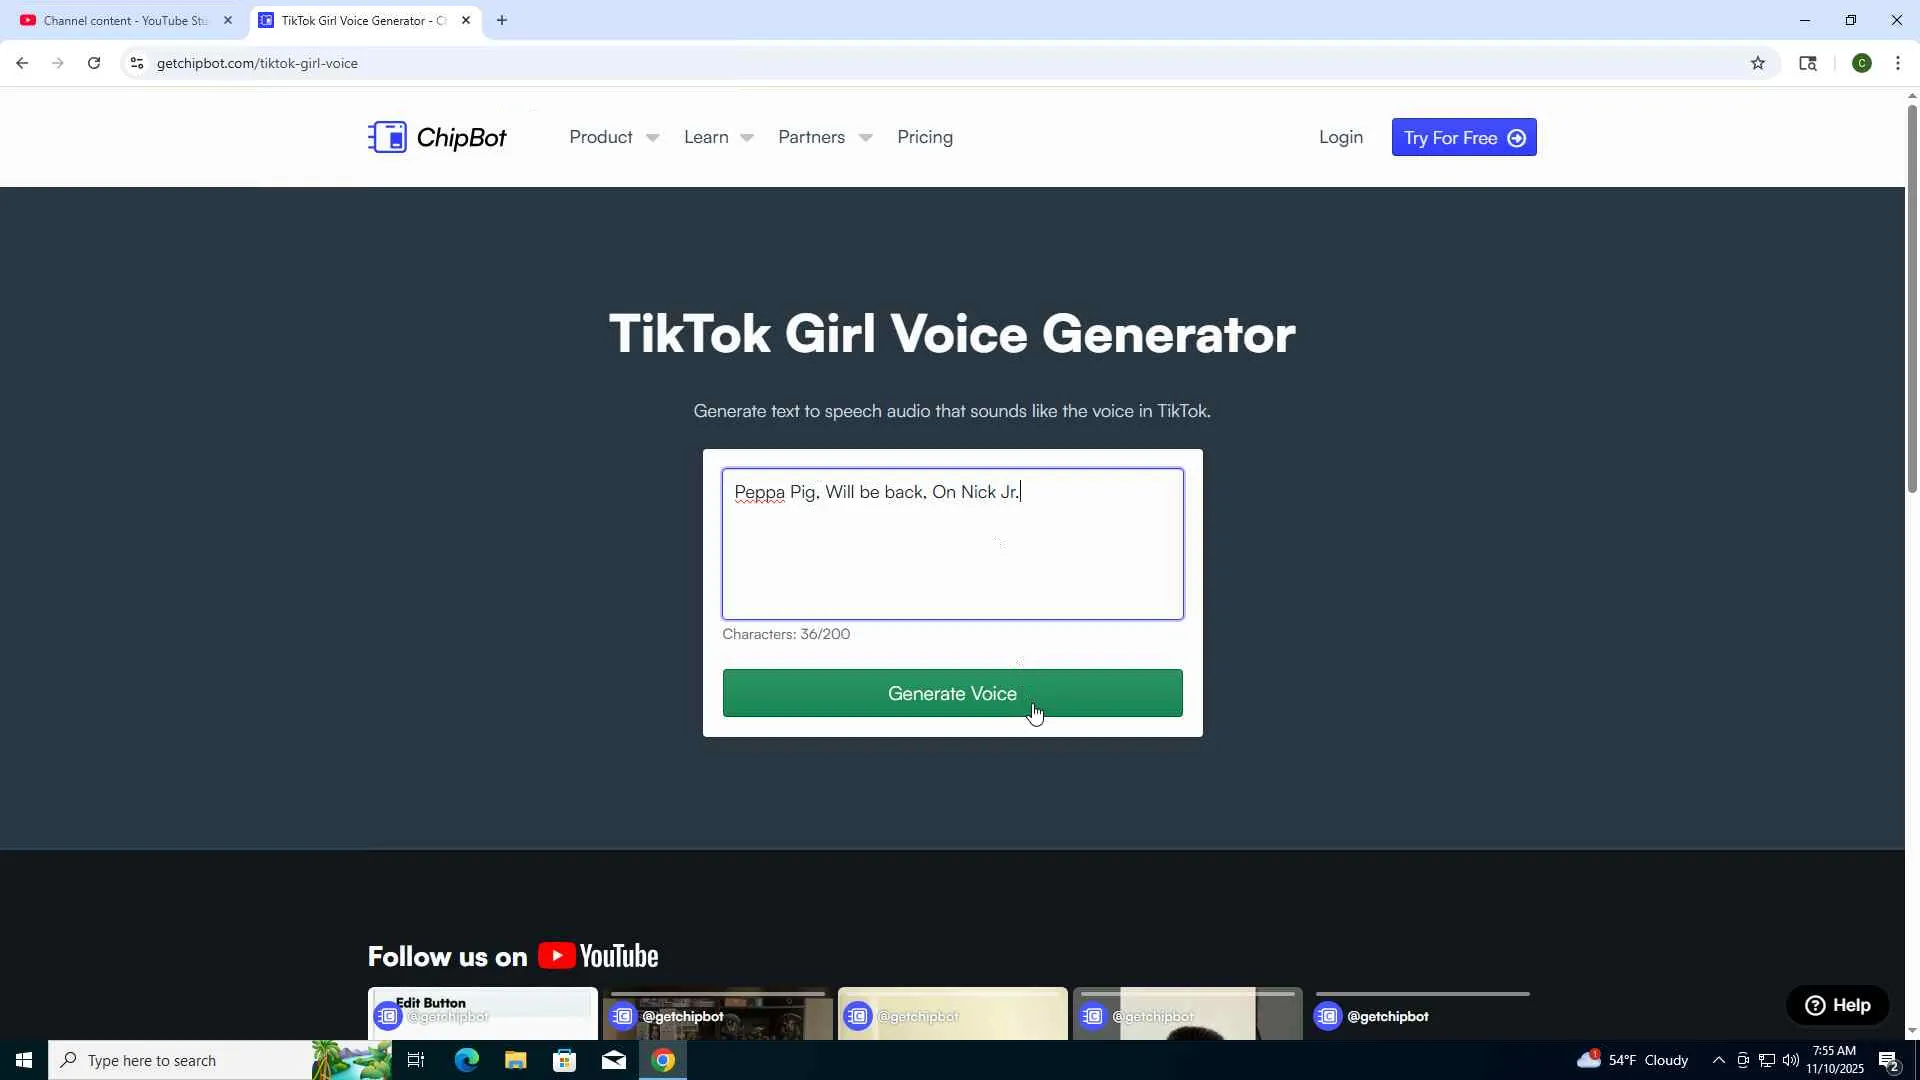The image size is (1920, 1080).
Task: Open Microsoft Edge from taskbar
Action: pyautogui.click(x=467, y=1060)
